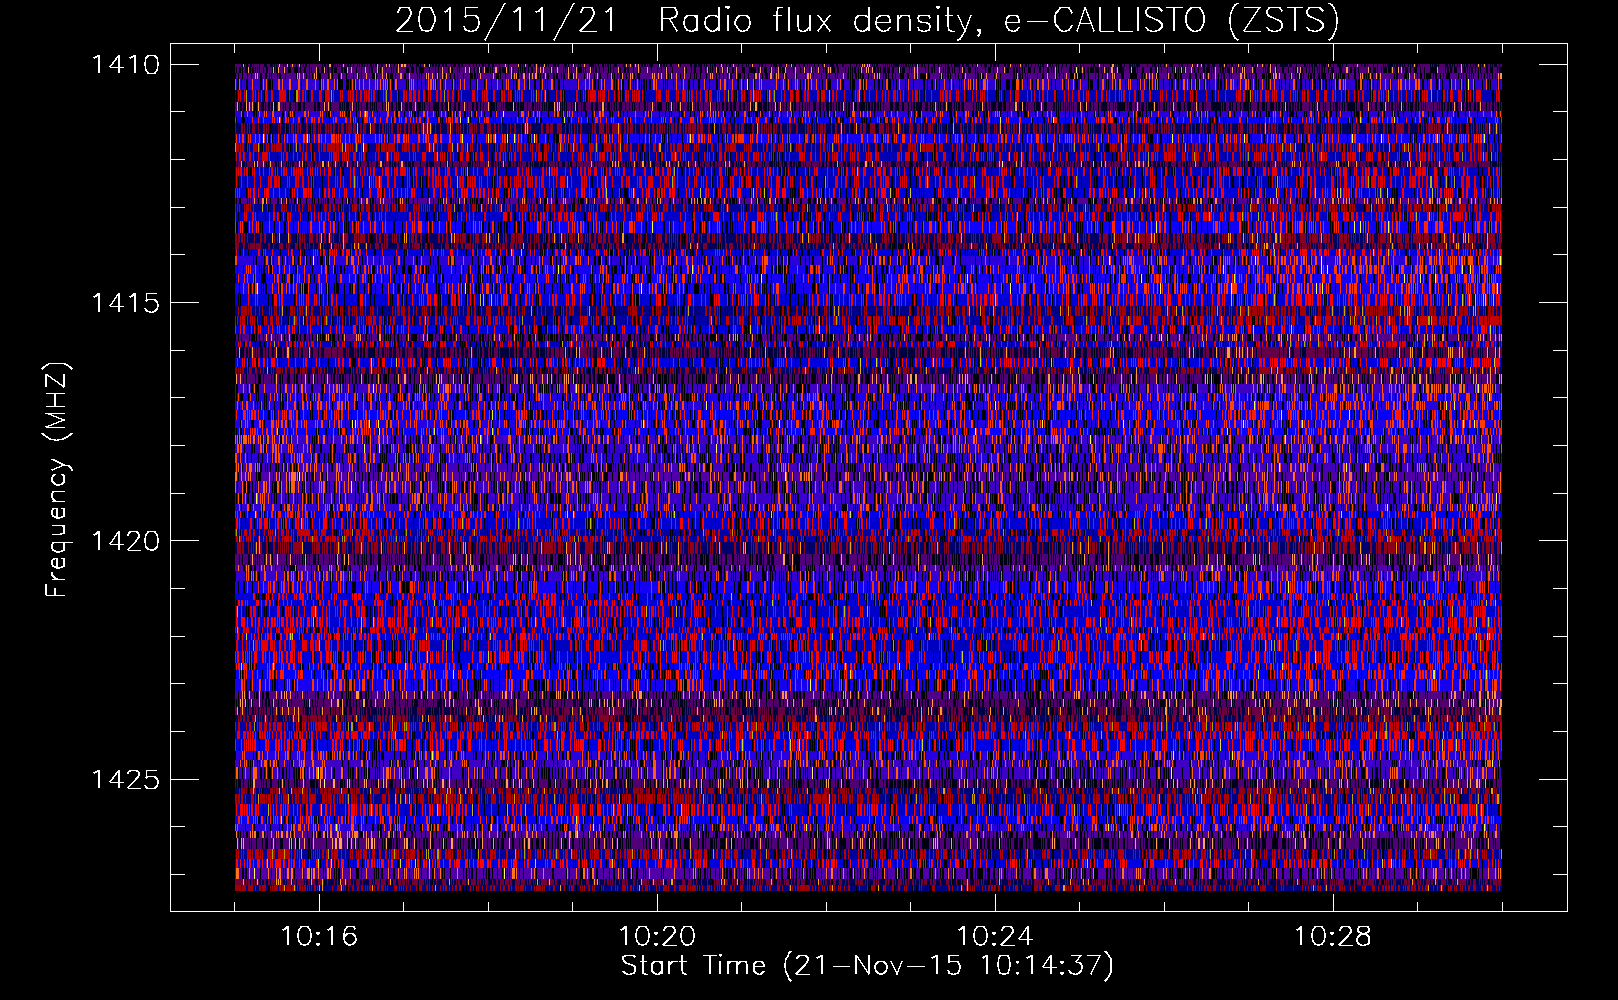
Task: Click the 10:20 time tick label
Action: click(657, 936)
